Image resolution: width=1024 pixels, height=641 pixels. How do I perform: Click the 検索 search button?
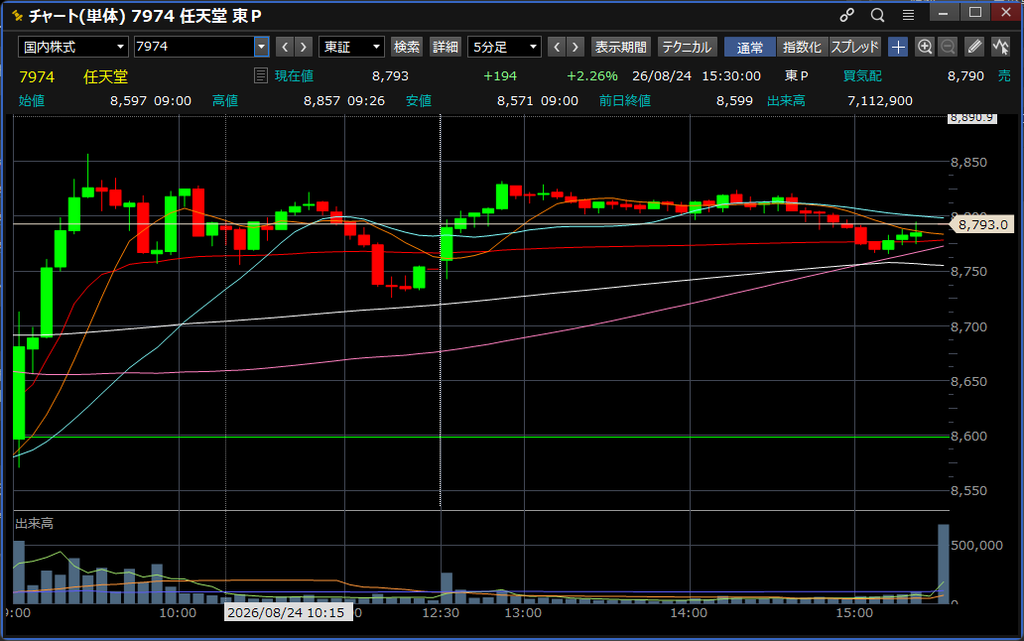pyautogui.click(x=407, y=47)
